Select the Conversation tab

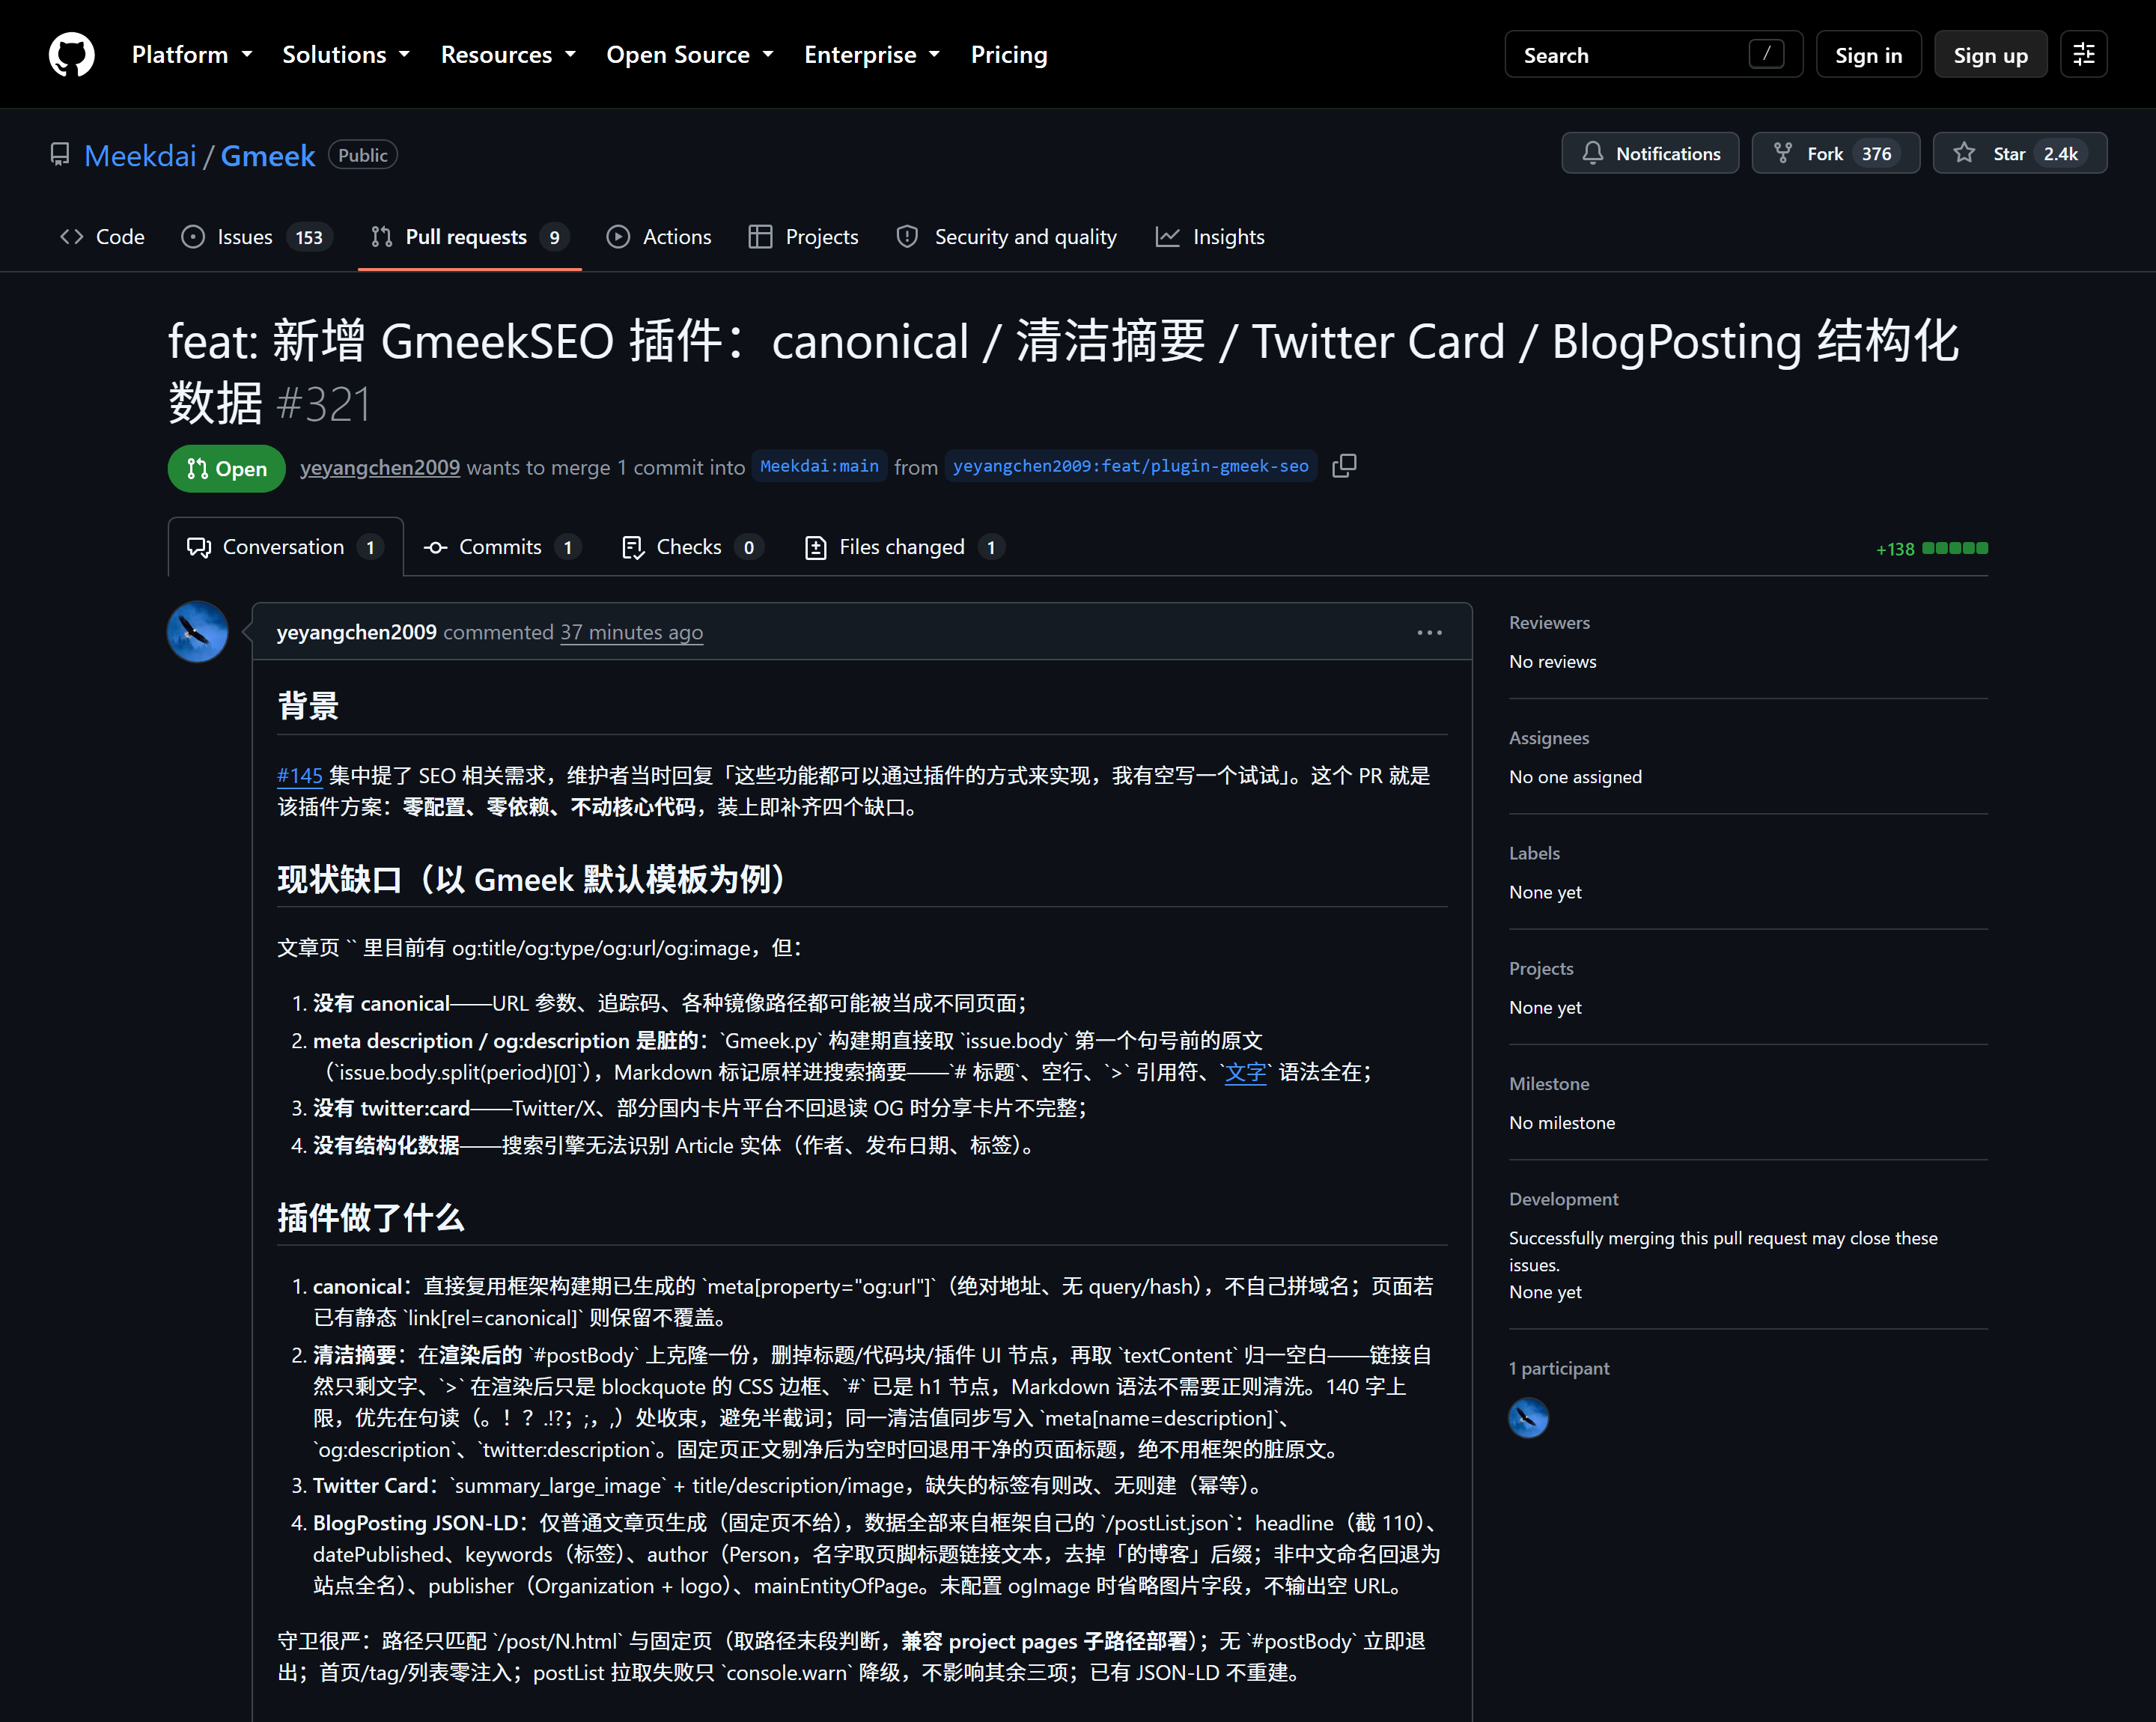[285, 547]
